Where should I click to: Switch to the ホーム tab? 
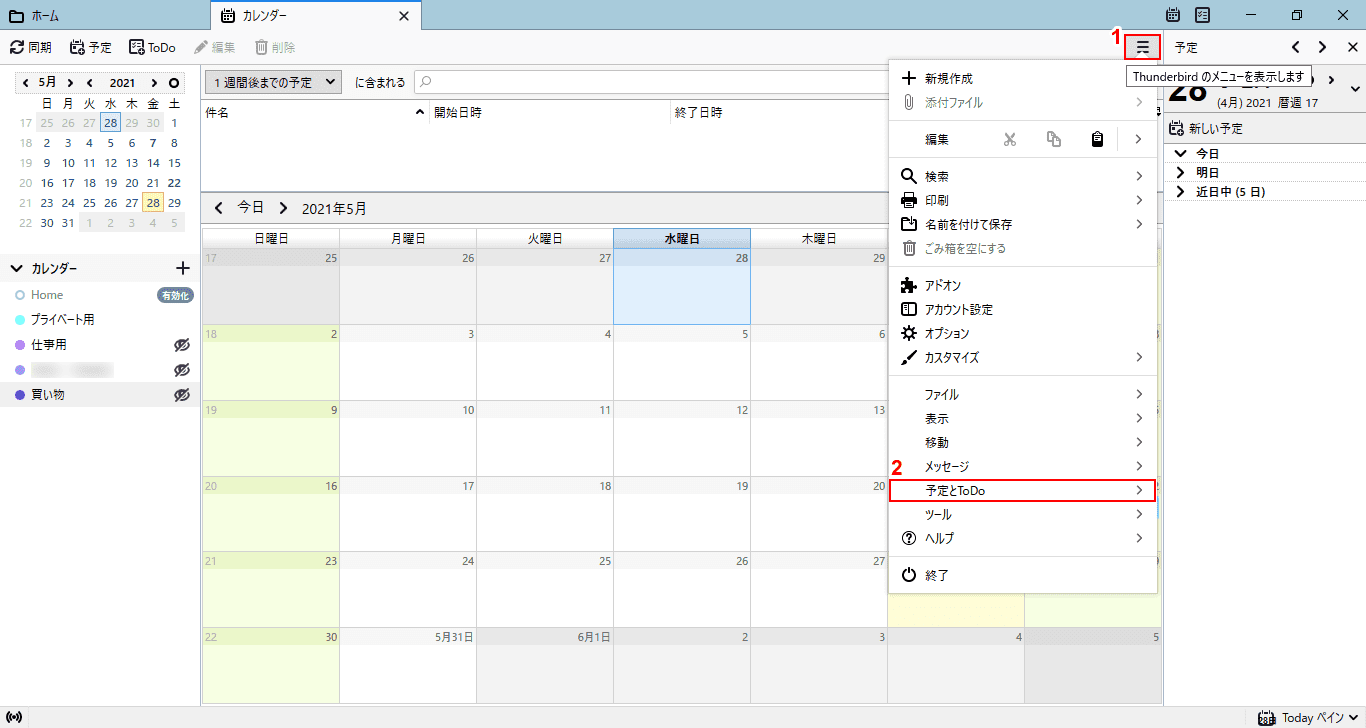(105, 16)
